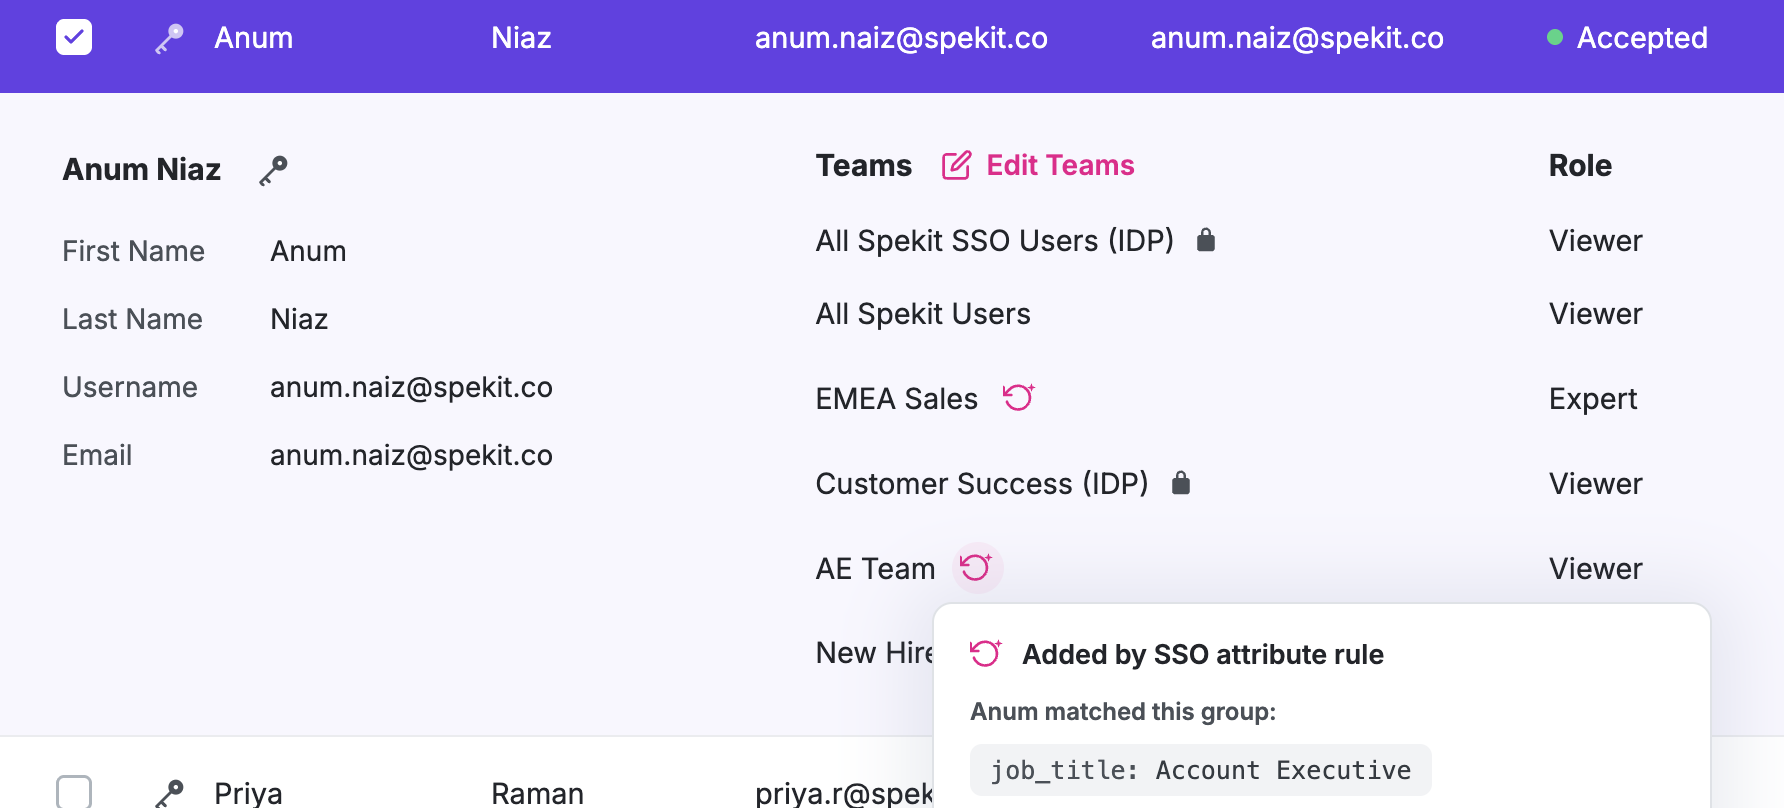Click key icon next to Anum Niaz heading

tap(273, 171)
